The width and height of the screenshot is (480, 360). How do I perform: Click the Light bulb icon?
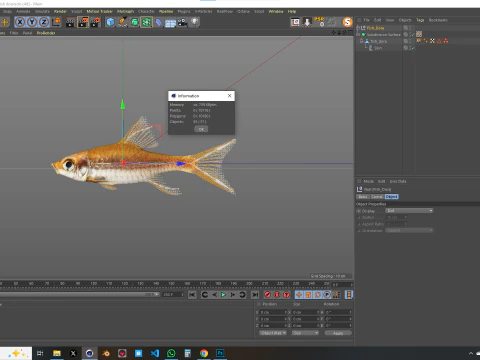click(194, 22)
